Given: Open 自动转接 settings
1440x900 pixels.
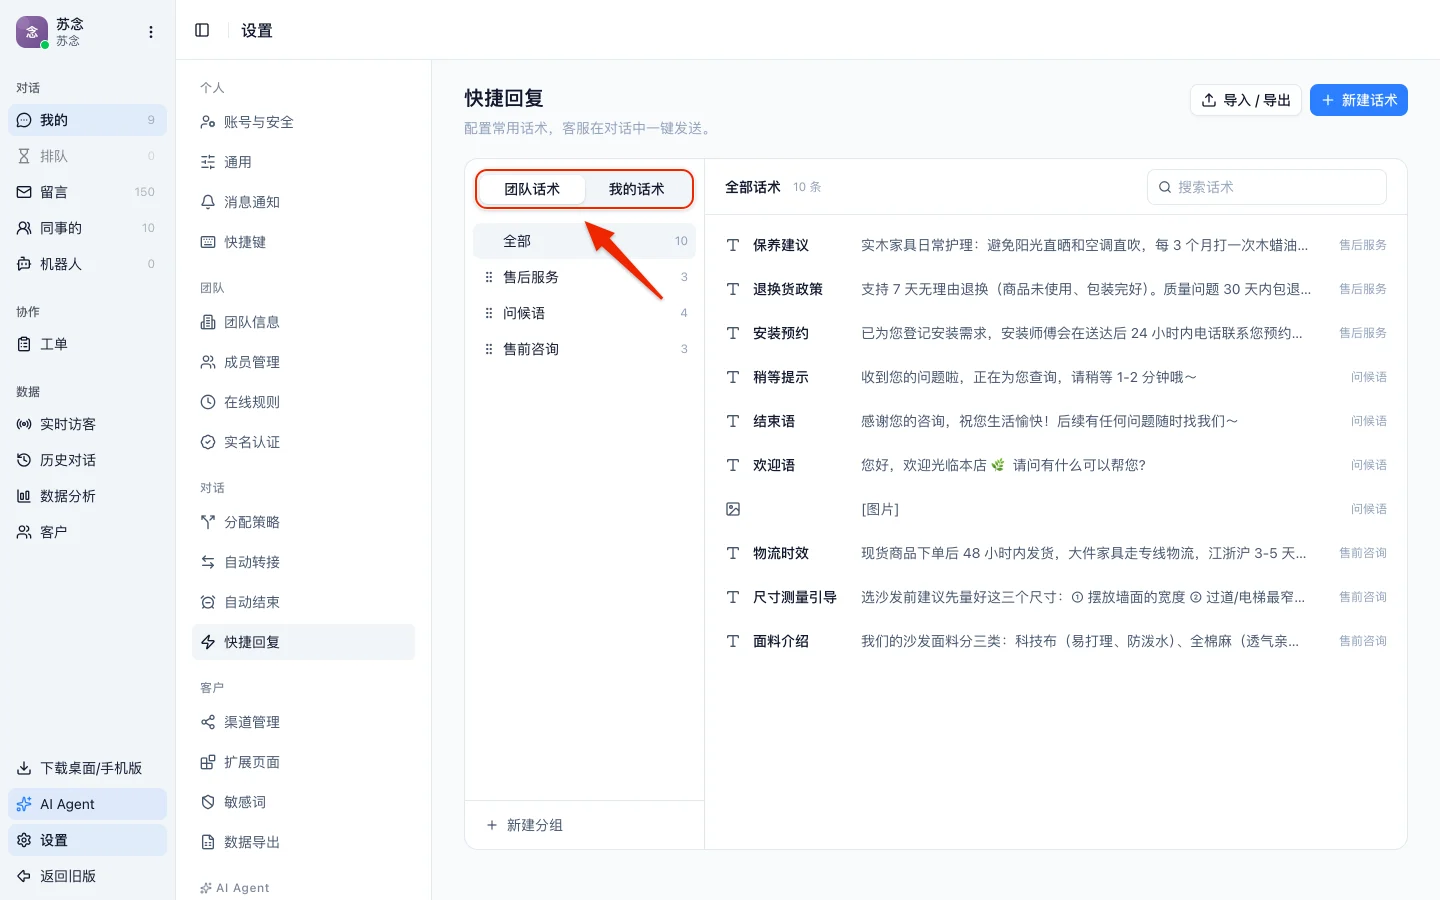Looking at the screenshot, I should tap(303, 562).
